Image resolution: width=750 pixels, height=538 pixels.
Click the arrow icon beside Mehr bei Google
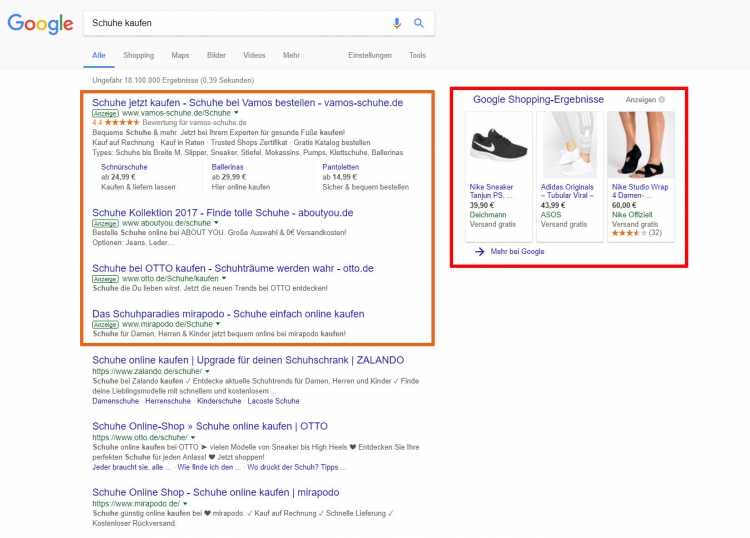(x=479, y=252)
